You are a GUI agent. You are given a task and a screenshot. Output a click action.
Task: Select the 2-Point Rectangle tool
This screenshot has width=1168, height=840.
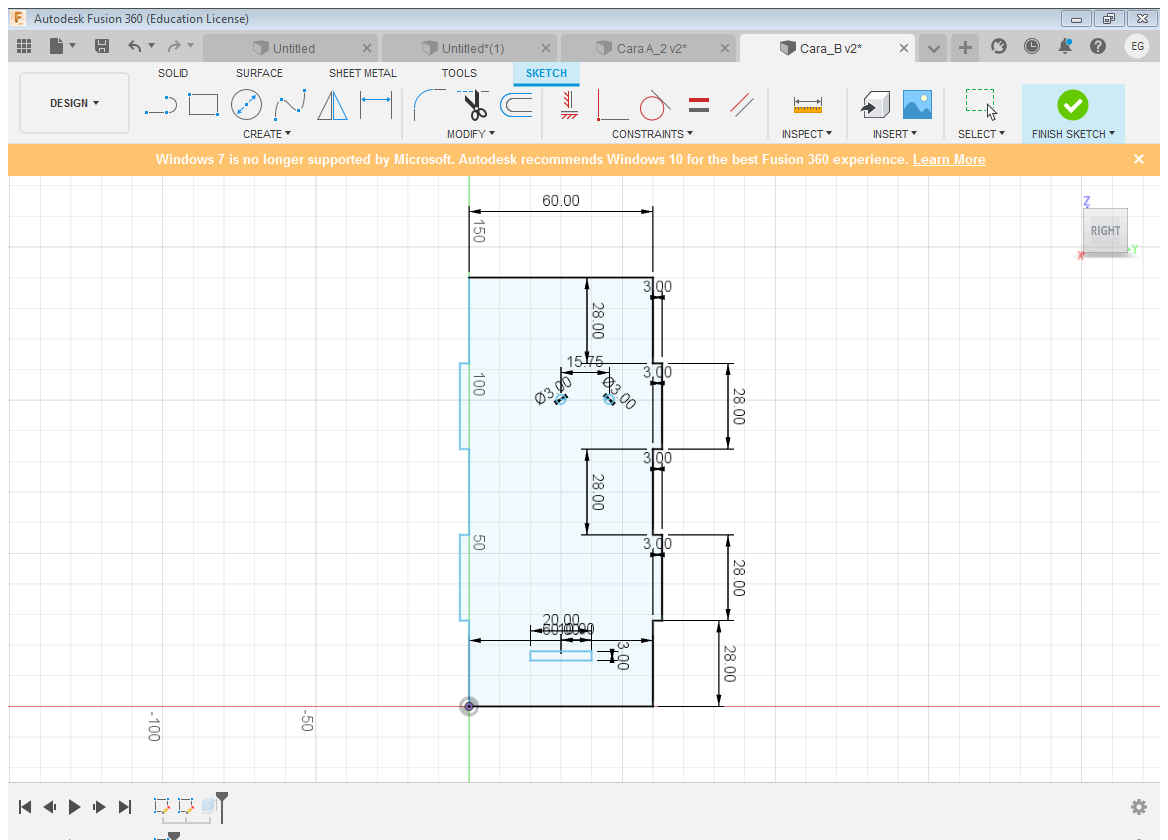(203, 104)
